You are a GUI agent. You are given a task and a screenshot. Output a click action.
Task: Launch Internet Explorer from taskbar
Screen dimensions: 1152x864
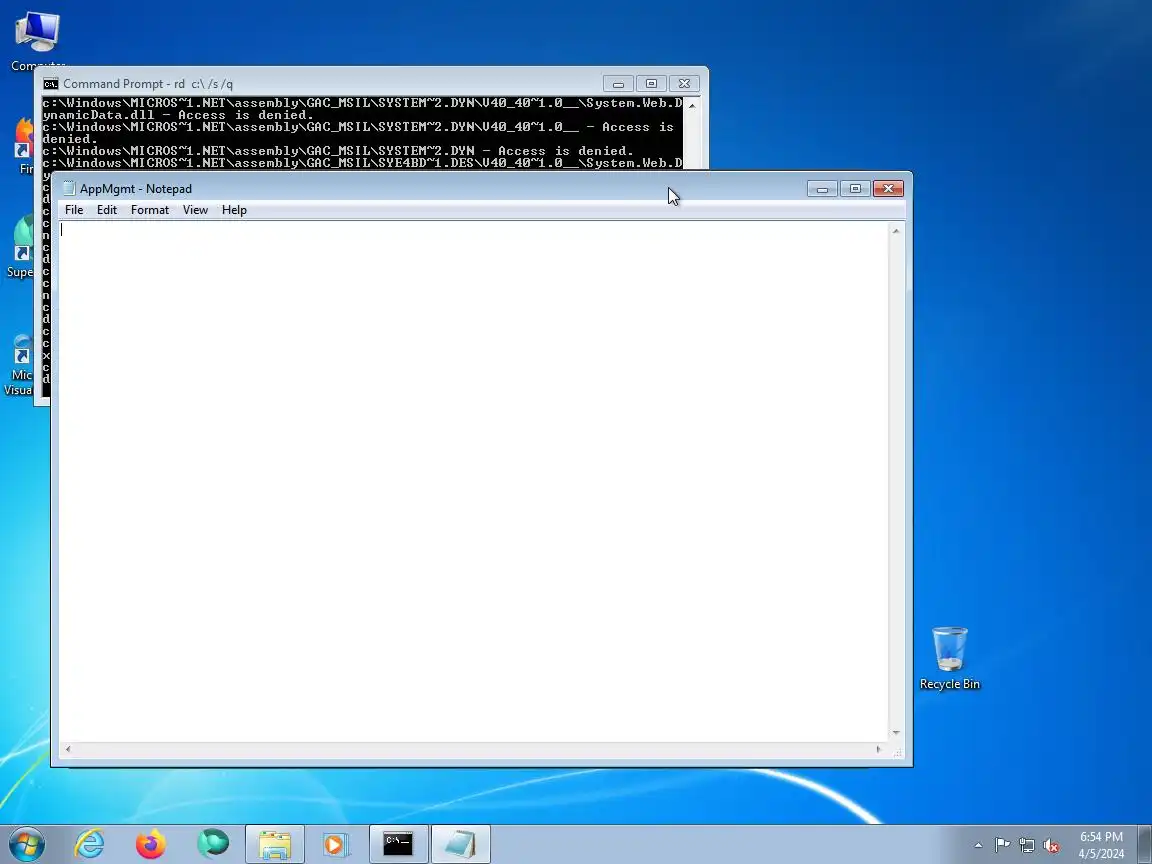pos(90,844)
